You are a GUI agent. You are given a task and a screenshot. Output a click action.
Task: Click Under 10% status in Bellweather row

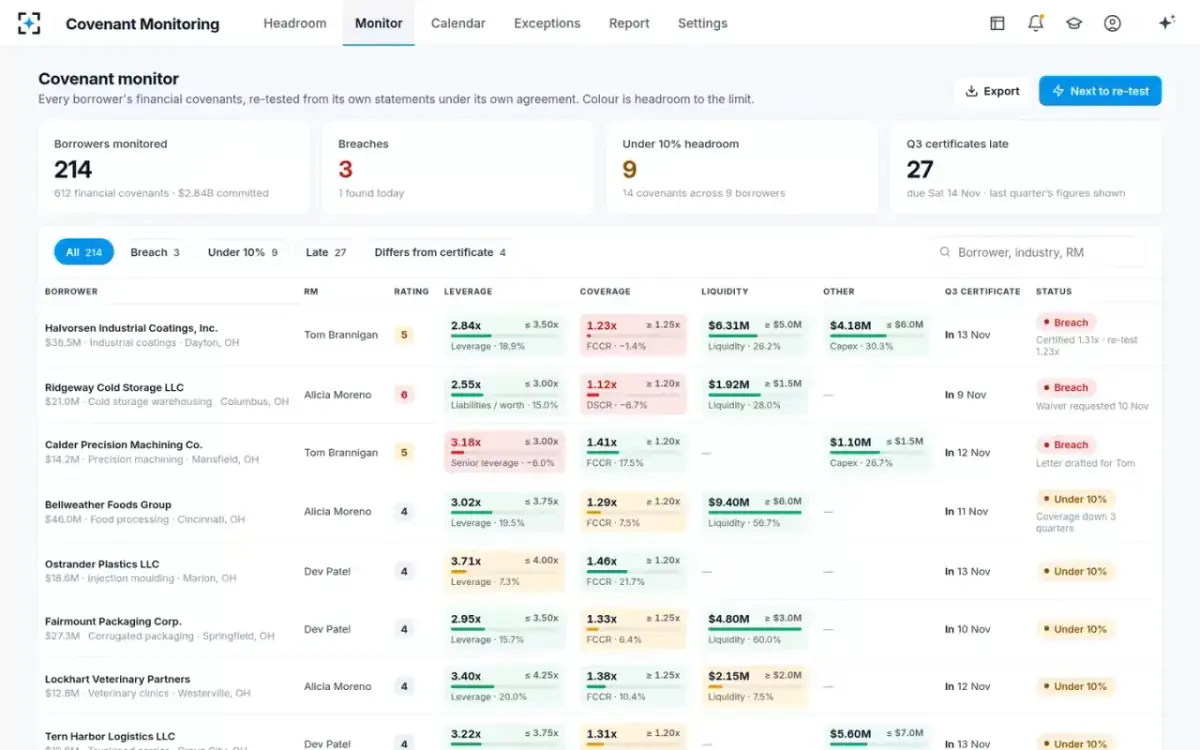[x=1076, y=499]
